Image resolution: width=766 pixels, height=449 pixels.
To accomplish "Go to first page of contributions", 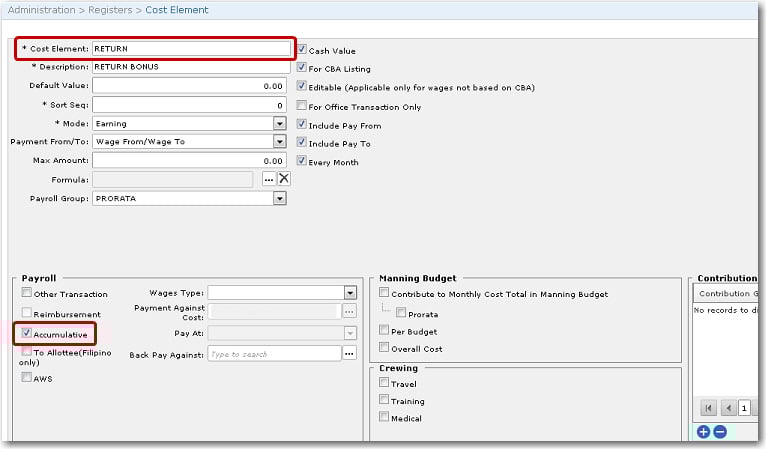I will click(708, 407).
